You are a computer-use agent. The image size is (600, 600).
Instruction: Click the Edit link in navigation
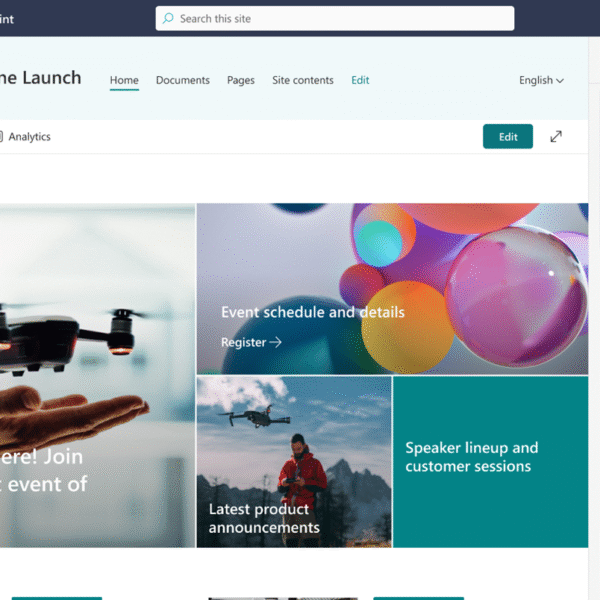[360, 80]
